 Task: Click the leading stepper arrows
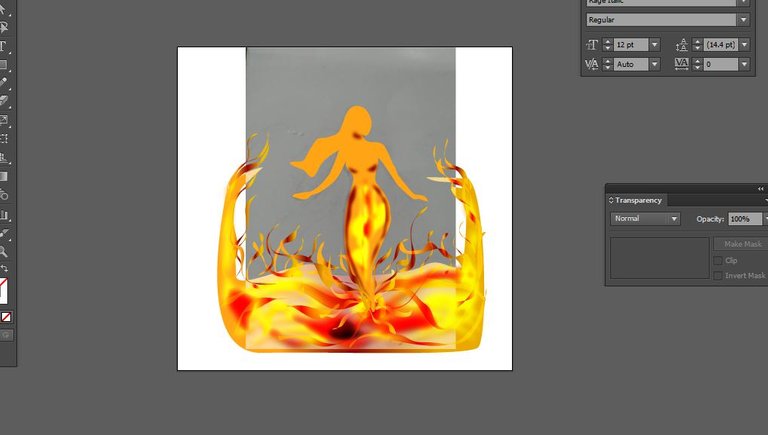point(697,45)
